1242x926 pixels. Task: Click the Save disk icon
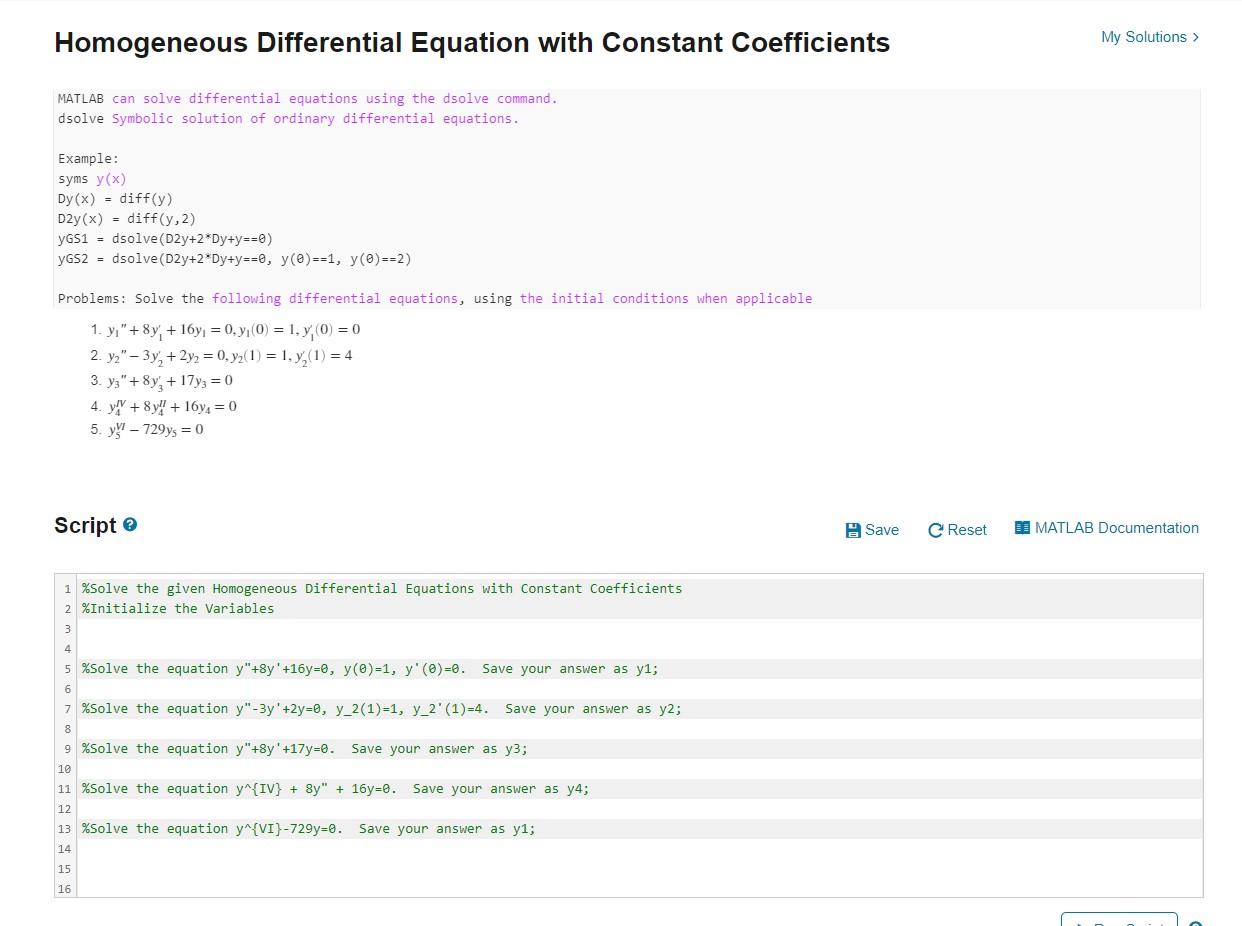coord(853,529)
